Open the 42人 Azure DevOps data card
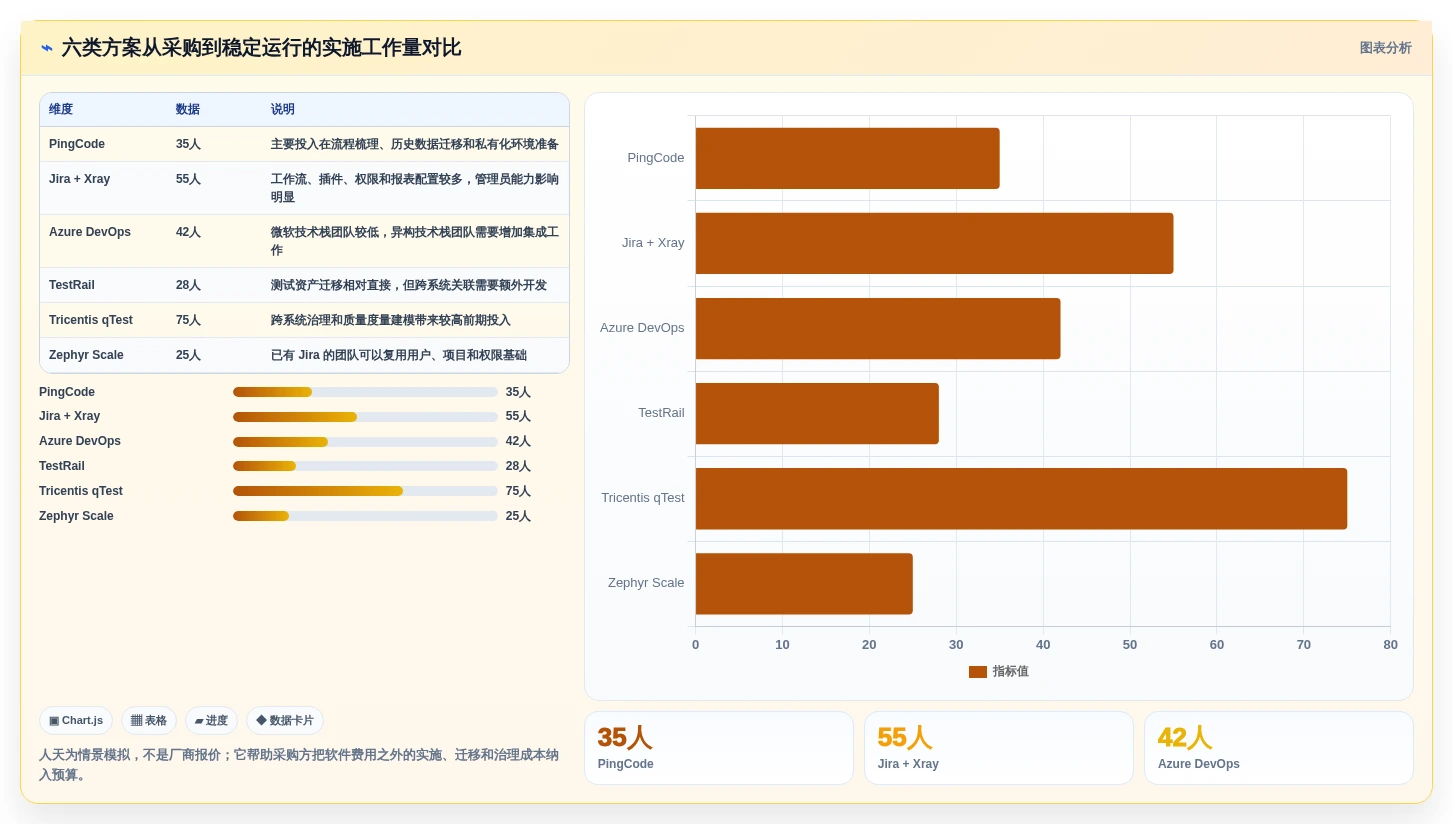 point(1279,748)
